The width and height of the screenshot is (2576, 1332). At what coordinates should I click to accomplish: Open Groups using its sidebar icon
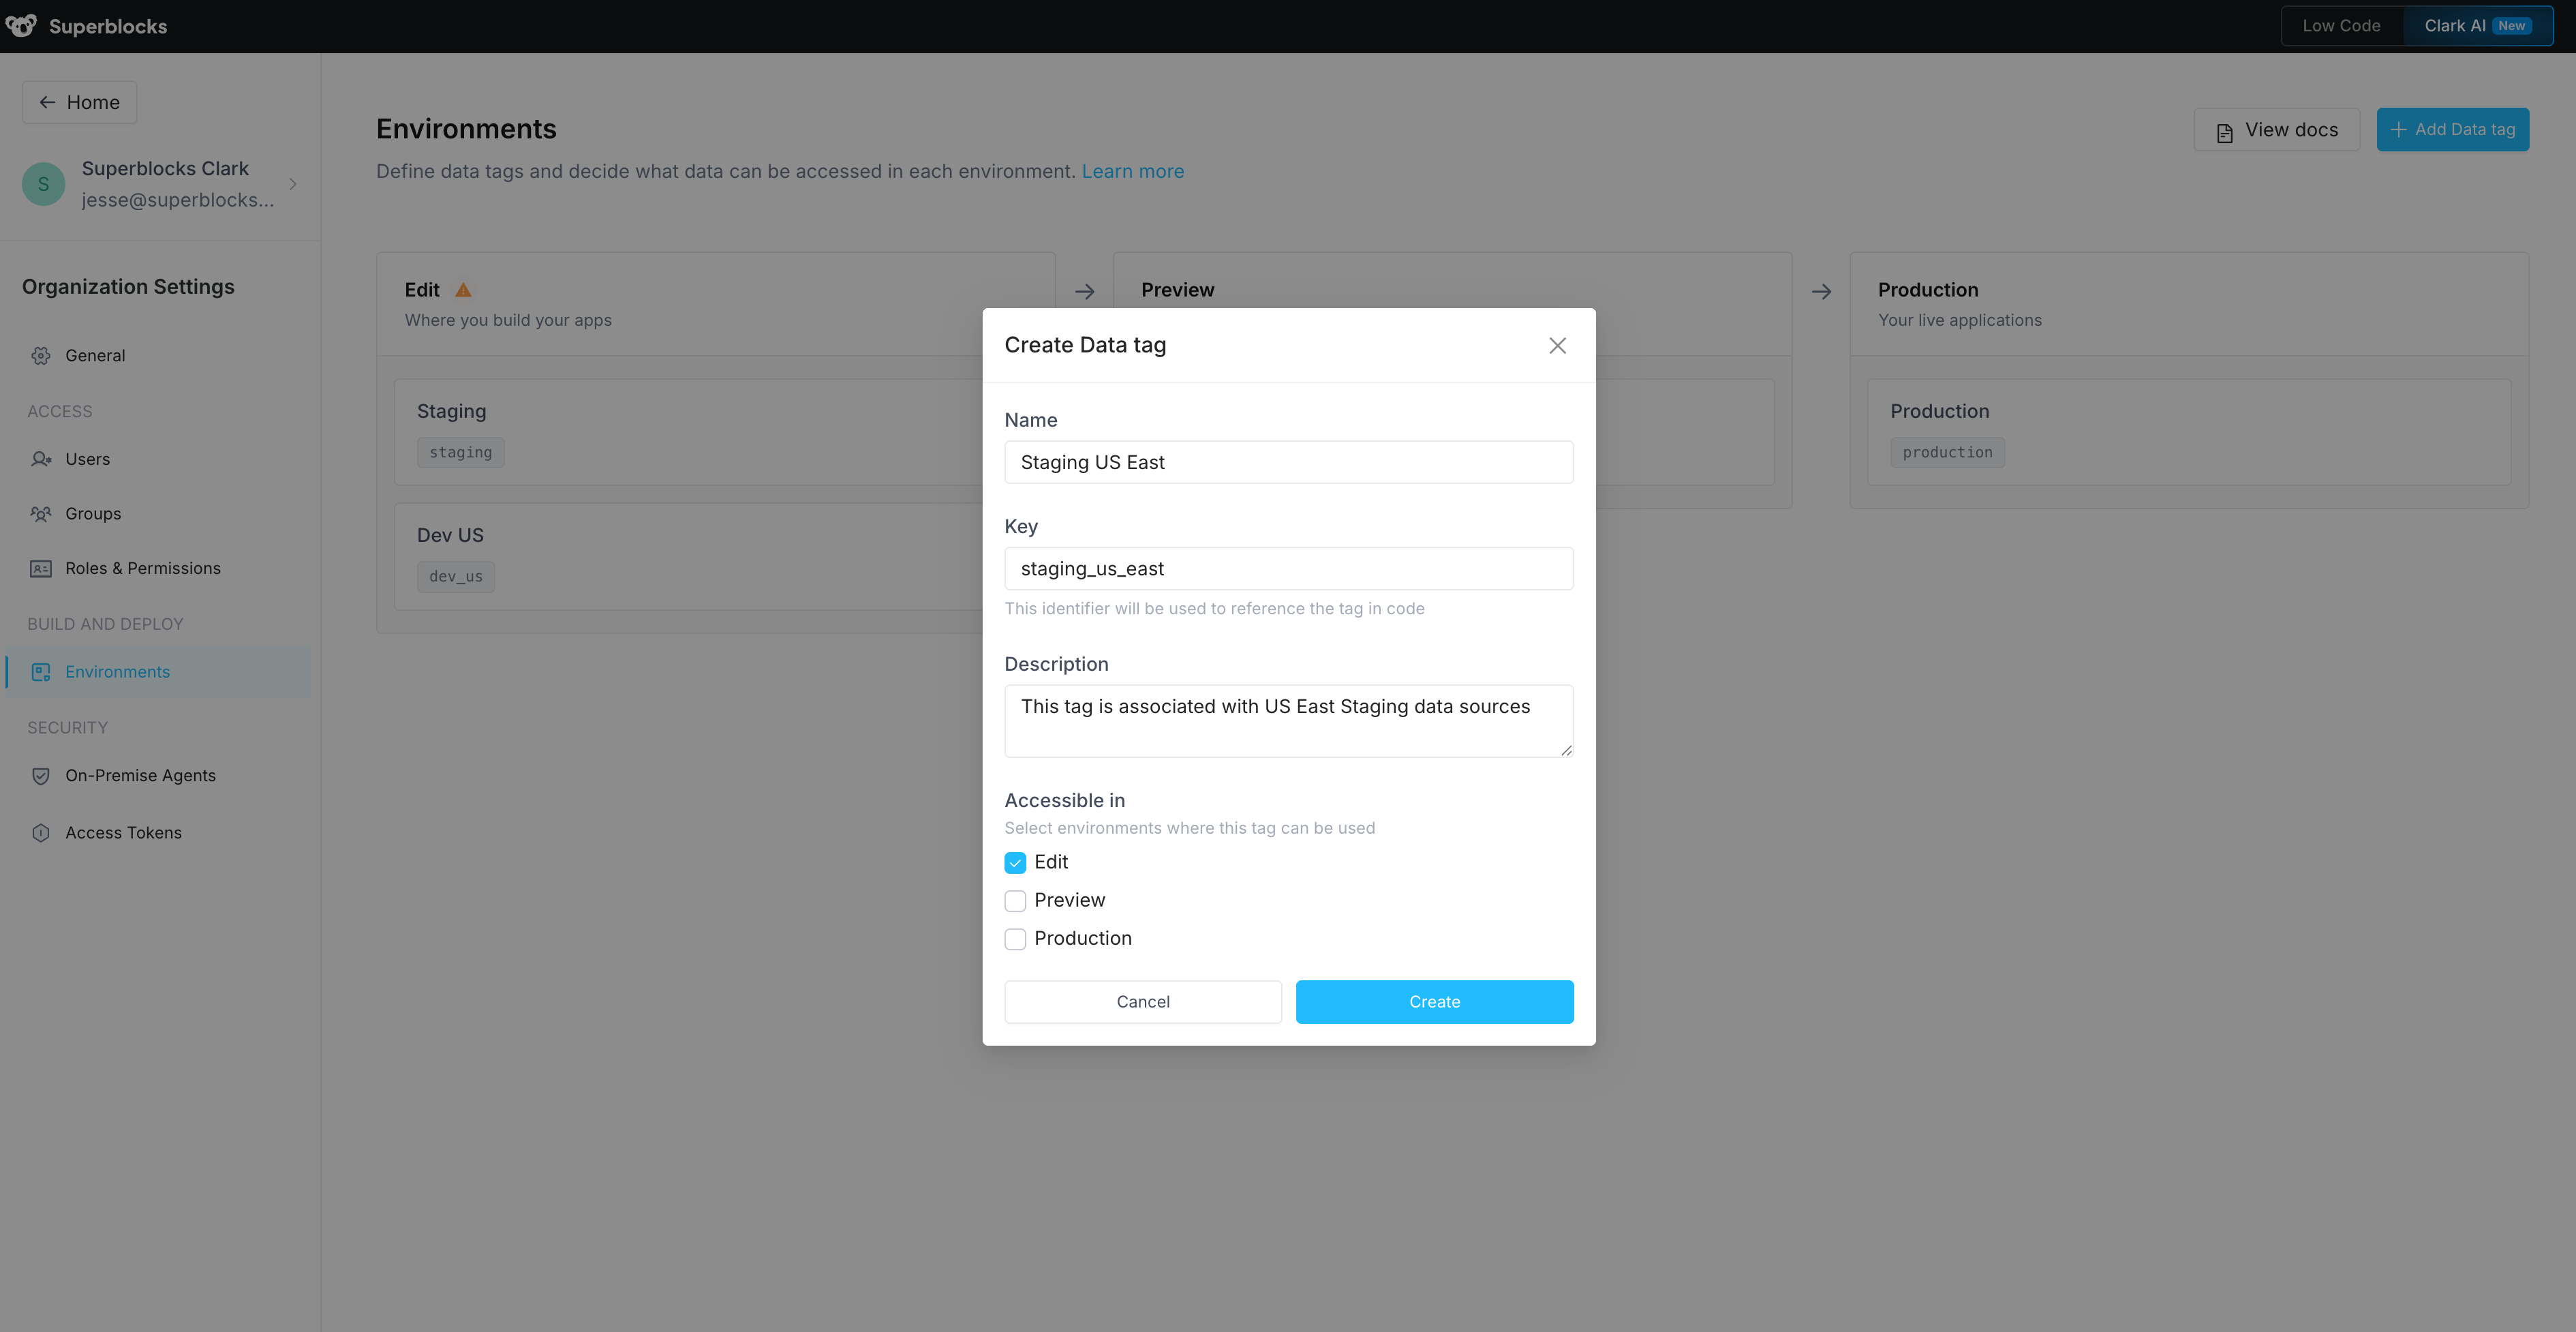coord(41,513)
